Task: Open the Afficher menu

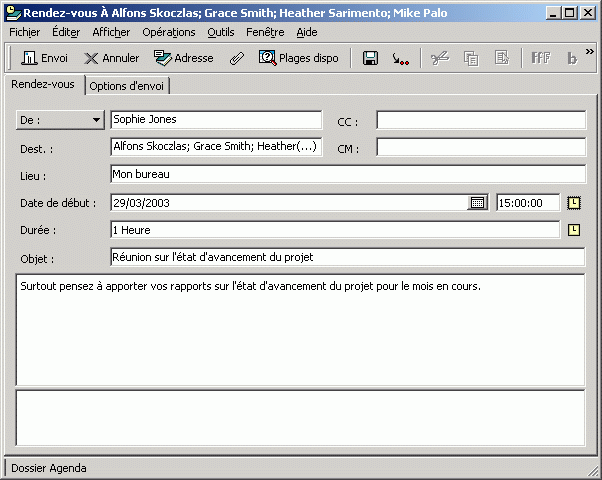Action: pos(111,32)
